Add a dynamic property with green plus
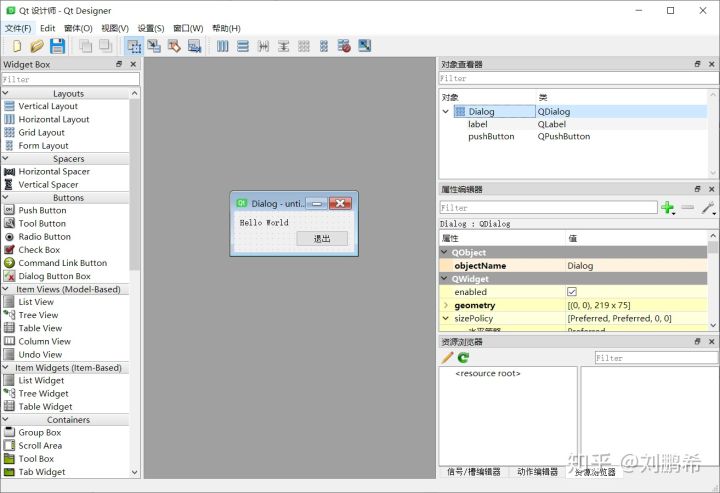Viewport: 720px width, 493px height. pyautogui.click(x=668, y=207)
